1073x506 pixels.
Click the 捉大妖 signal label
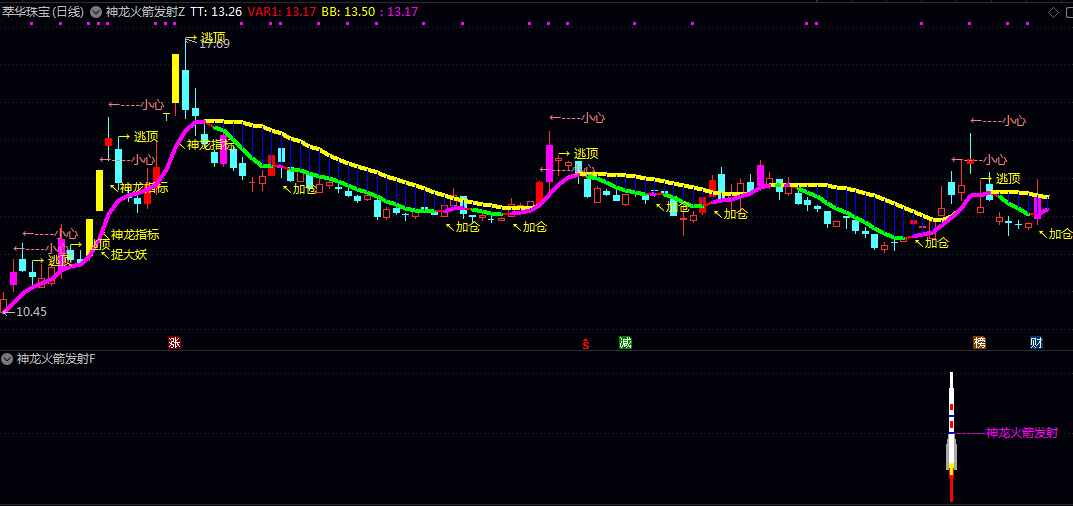click(x=129, y=255)
